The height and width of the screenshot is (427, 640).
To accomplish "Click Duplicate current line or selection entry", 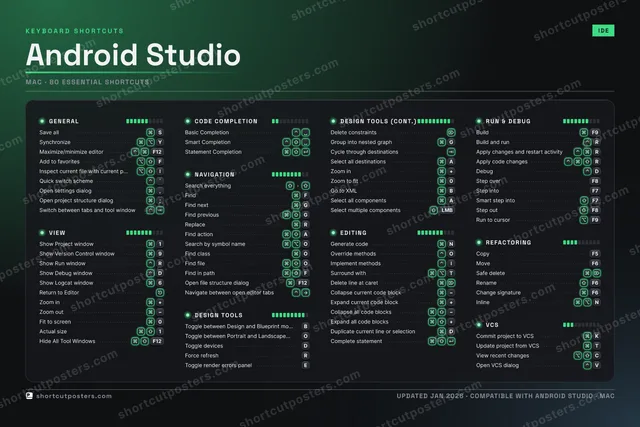I will coord(393,331).
